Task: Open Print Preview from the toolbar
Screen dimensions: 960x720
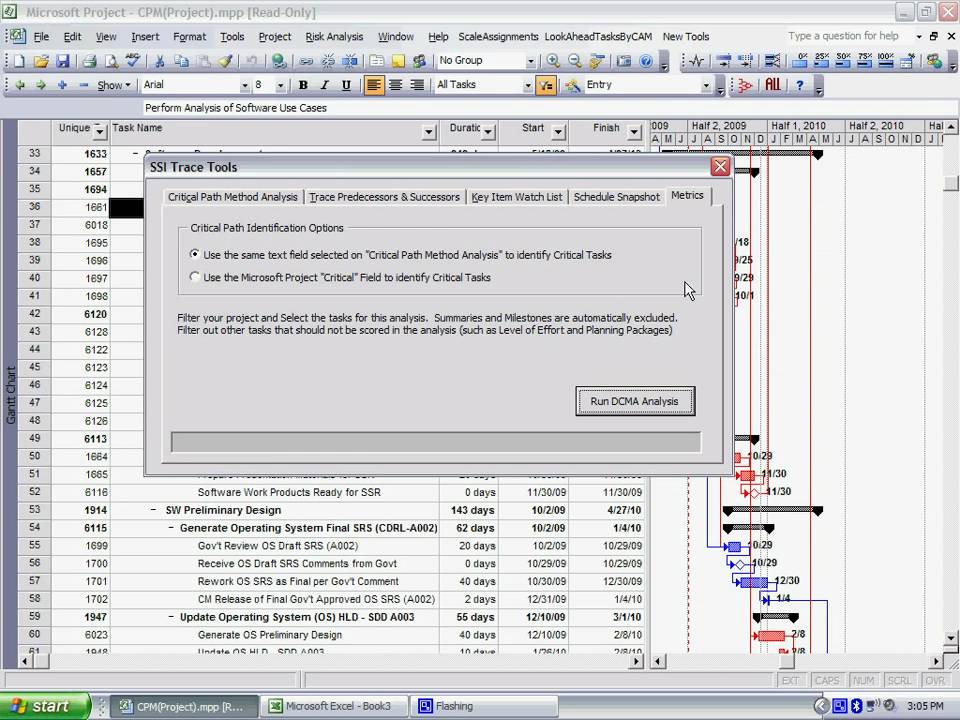Action: click(x=111, y=61)
